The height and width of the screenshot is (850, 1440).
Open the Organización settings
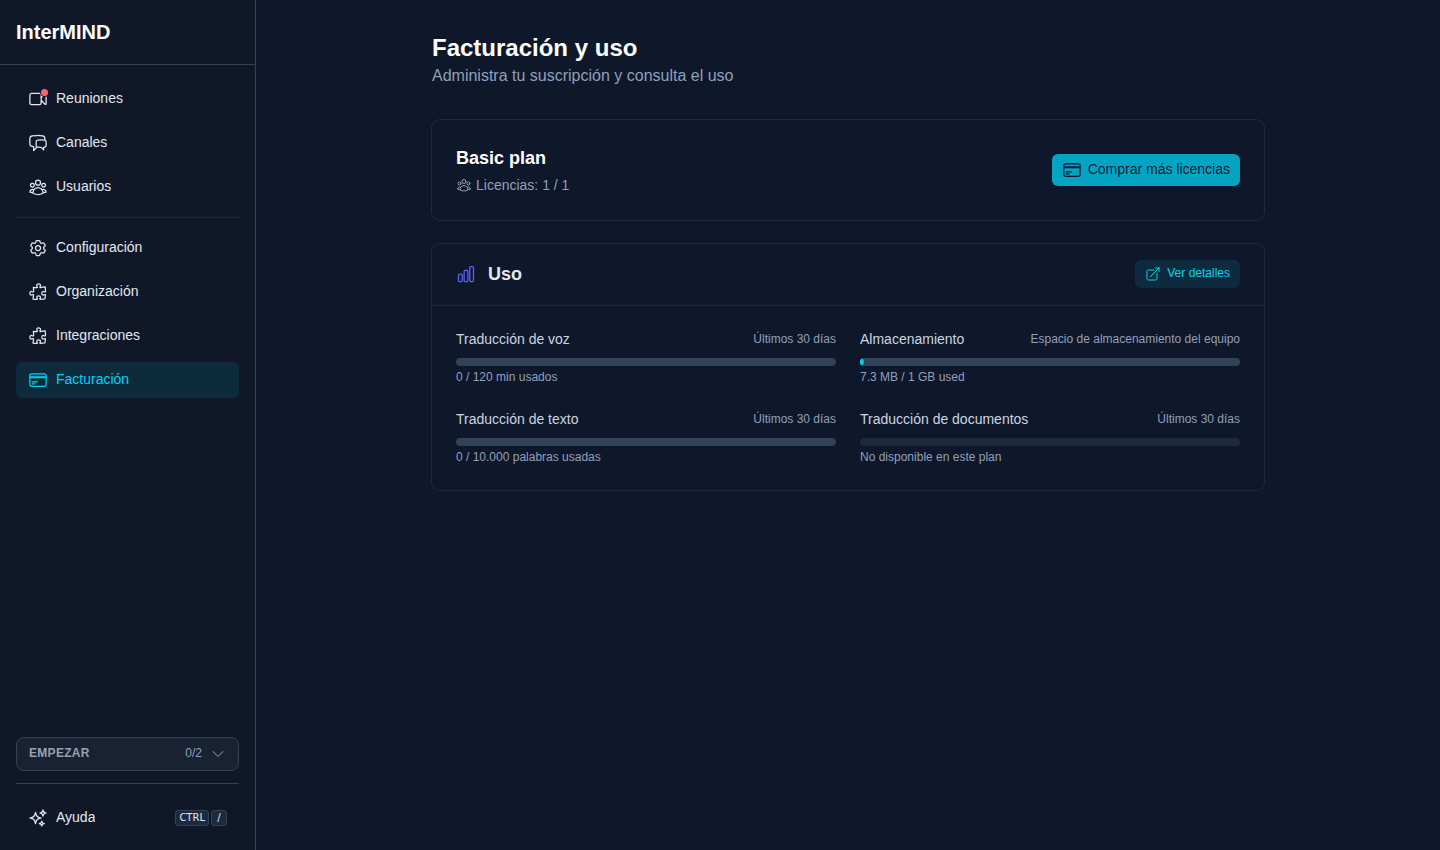pos(127,291)
